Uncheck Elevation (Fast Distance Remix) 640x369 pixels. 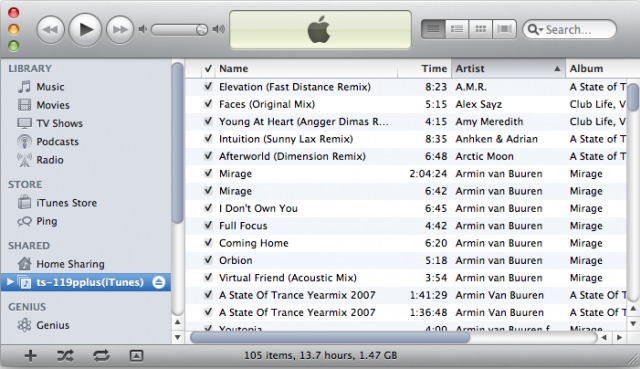tap(208, 86)
